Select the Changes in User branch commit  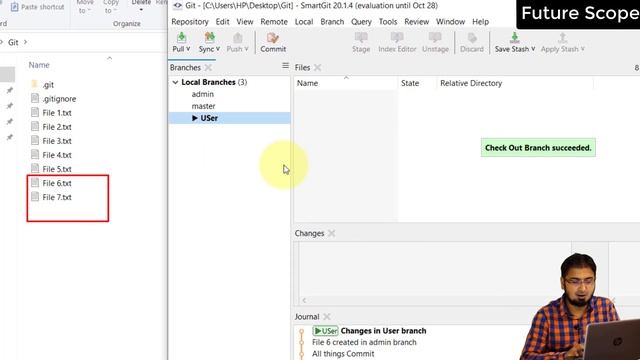pyautogui.click(x=383, y=331)
